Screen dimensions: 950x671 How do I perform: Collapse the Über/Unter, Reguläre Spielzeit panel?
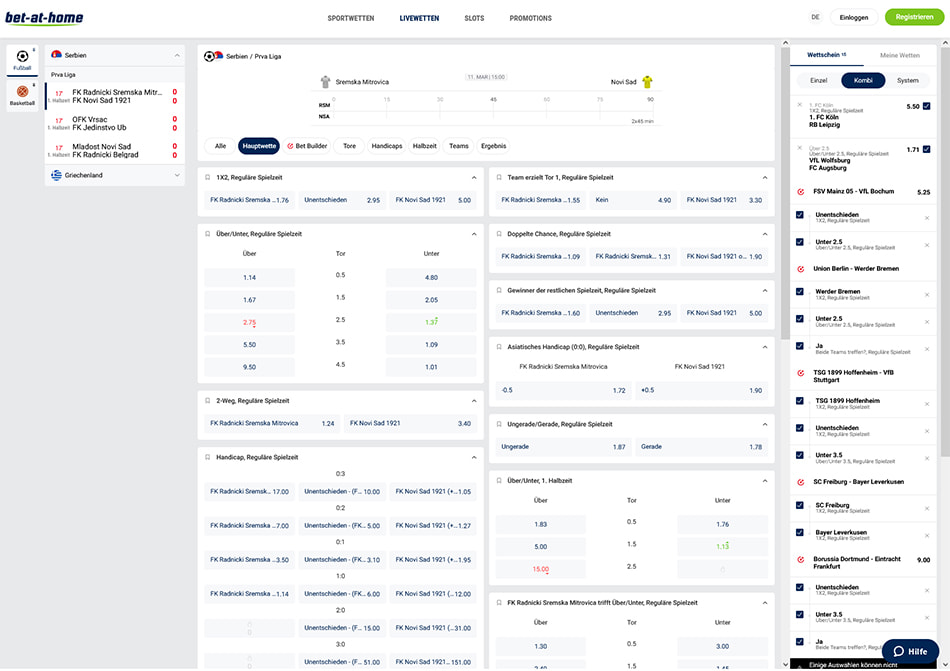coord(474,234)
